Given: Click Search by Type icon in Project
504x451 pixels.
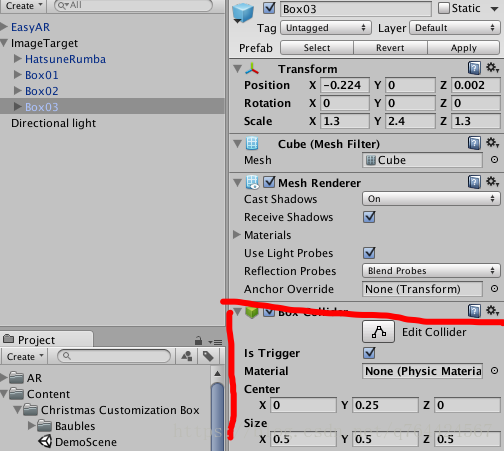Looking at the screenshot, I should [x=187, y=356].
